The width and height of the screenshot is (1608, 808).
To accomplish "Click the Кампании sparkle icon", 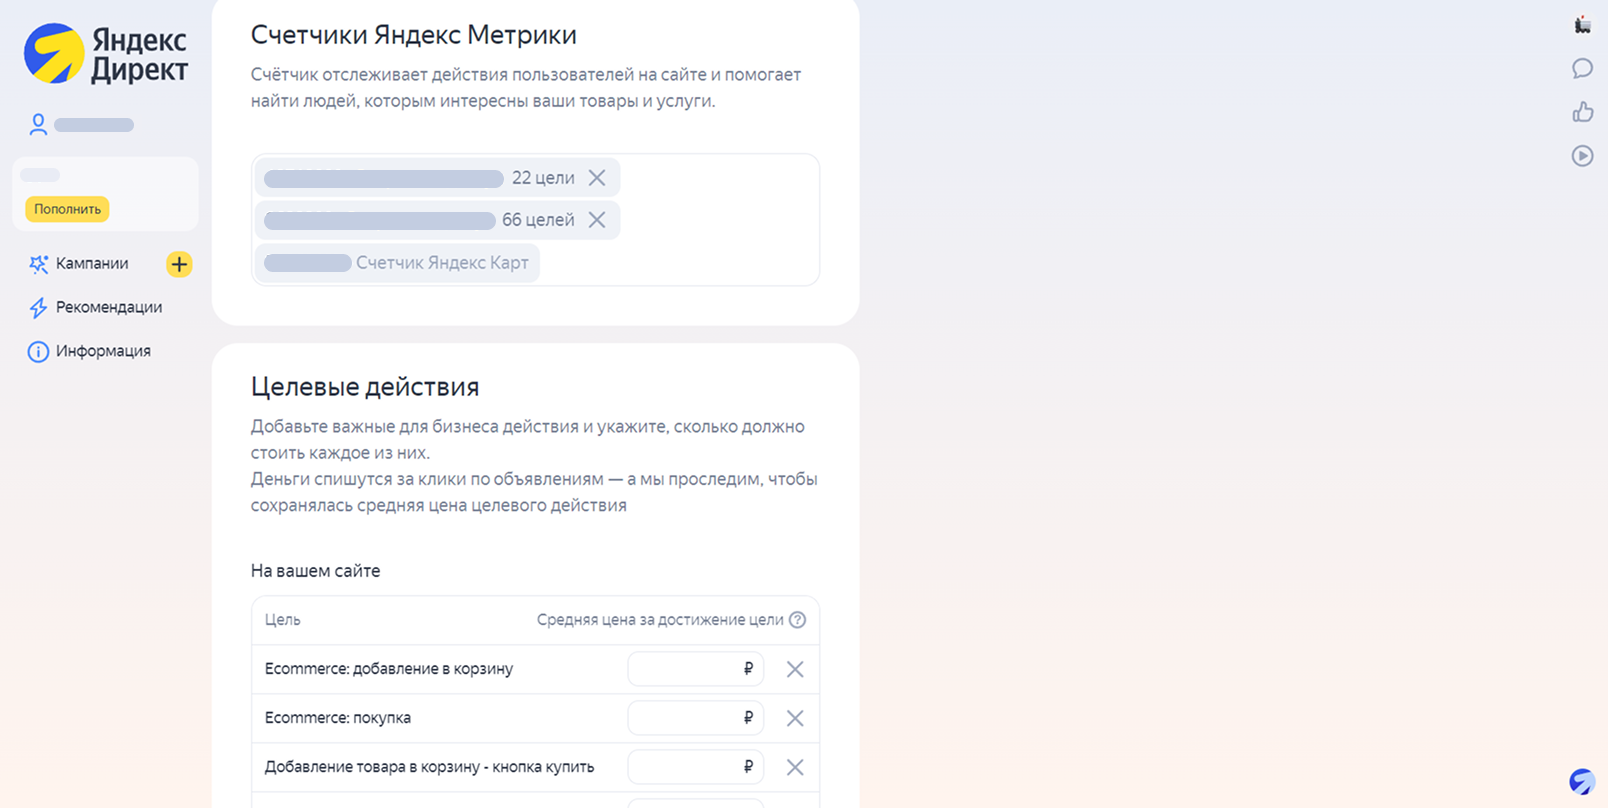I will [38, 264].
